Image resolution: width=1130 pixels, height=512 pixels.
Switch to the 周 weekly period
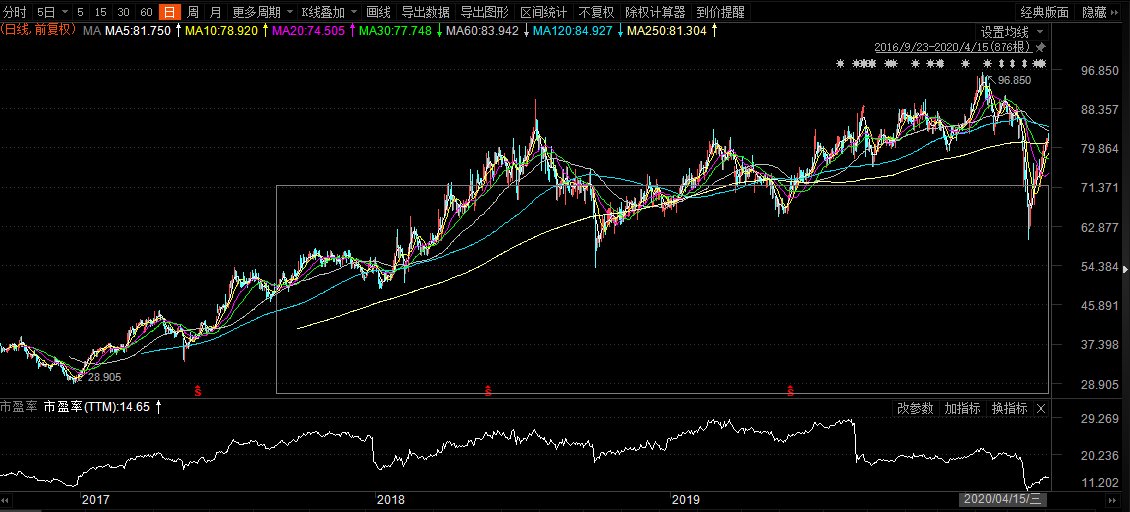click(x=192, y=13)
